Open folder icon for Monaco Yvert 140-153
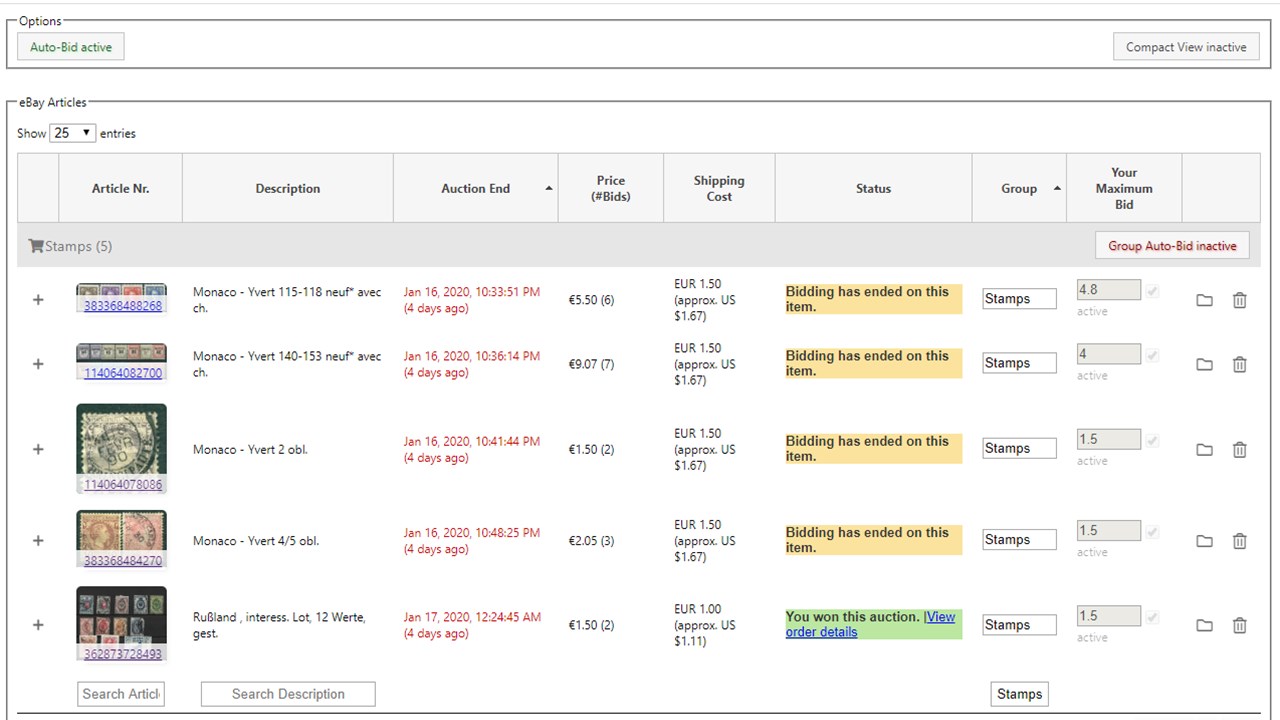Screen dimensions: 1280x720 (1204, 364)
